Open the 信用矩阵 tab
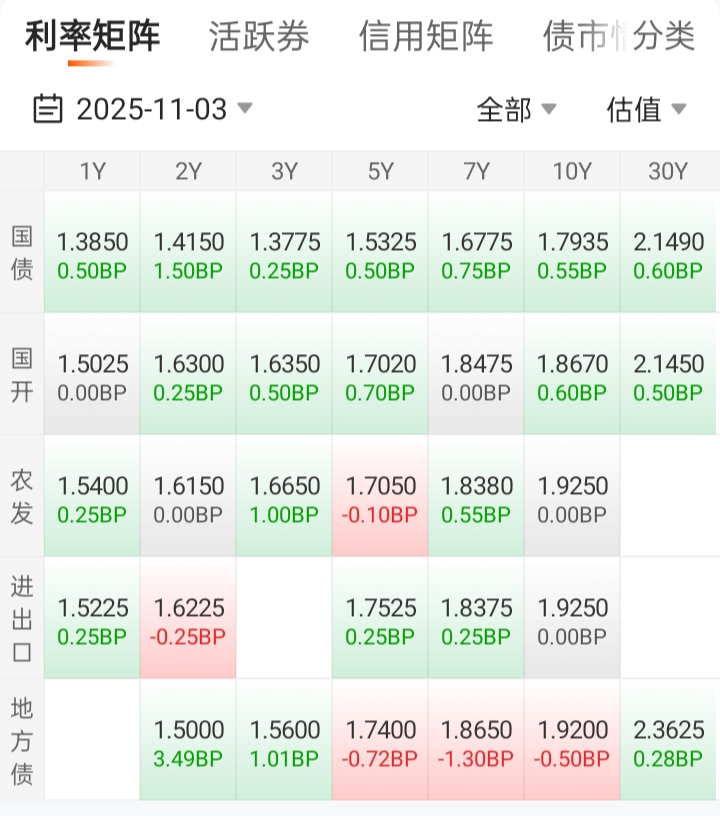This screenshot has height=820, width=720. 426,37
